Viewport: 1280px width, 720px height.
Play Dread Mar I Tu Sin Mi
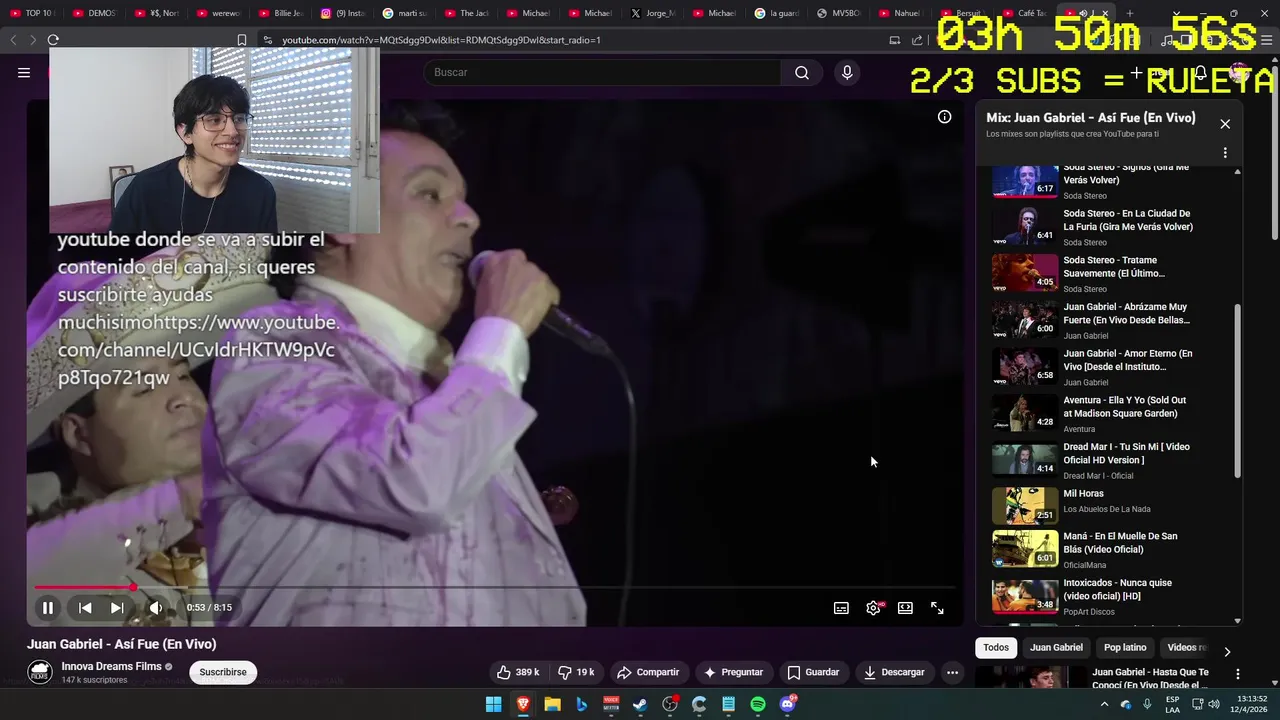tap(1106, 460)
